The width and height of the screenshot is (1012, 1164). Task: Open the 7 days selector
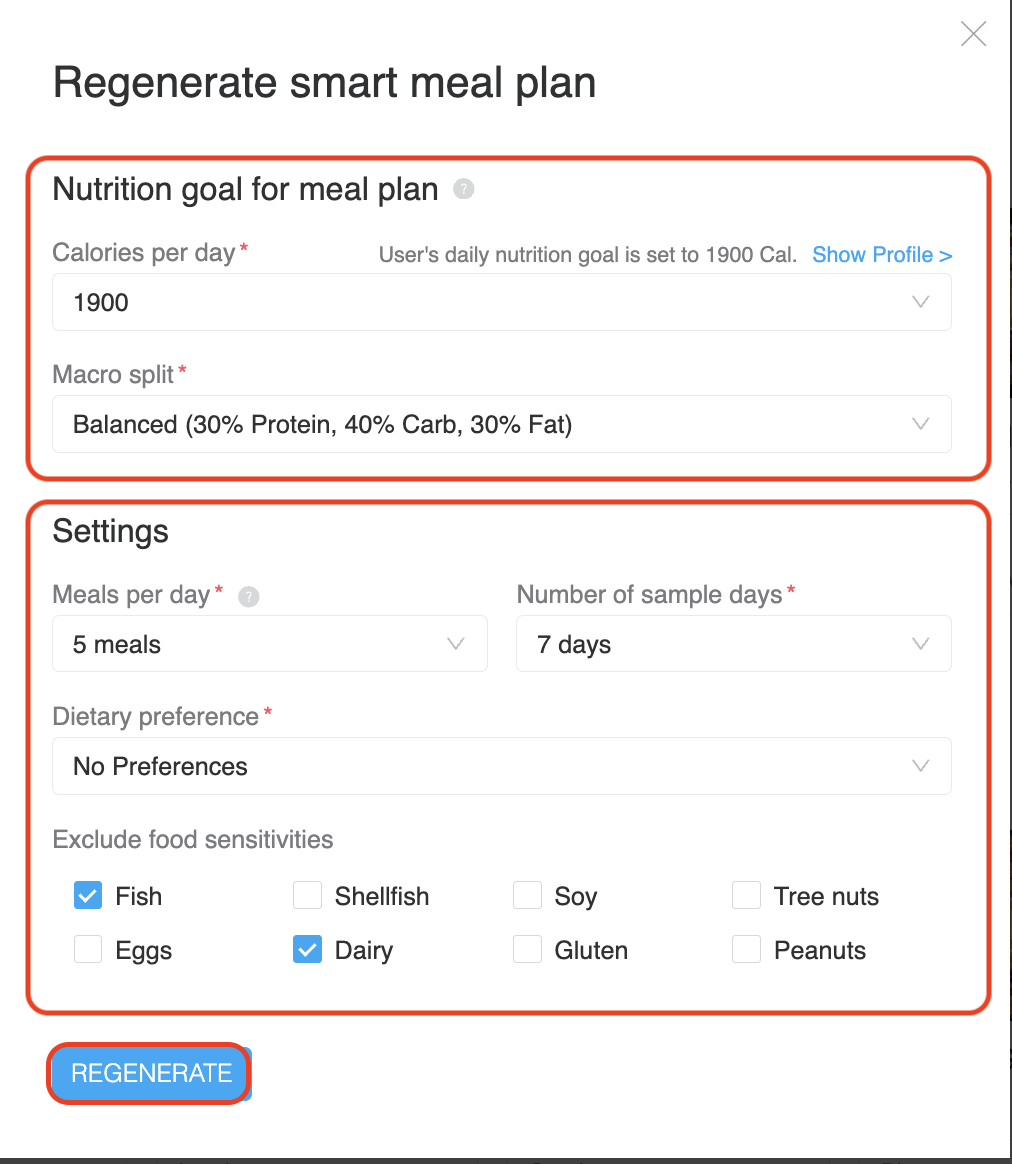734,644
